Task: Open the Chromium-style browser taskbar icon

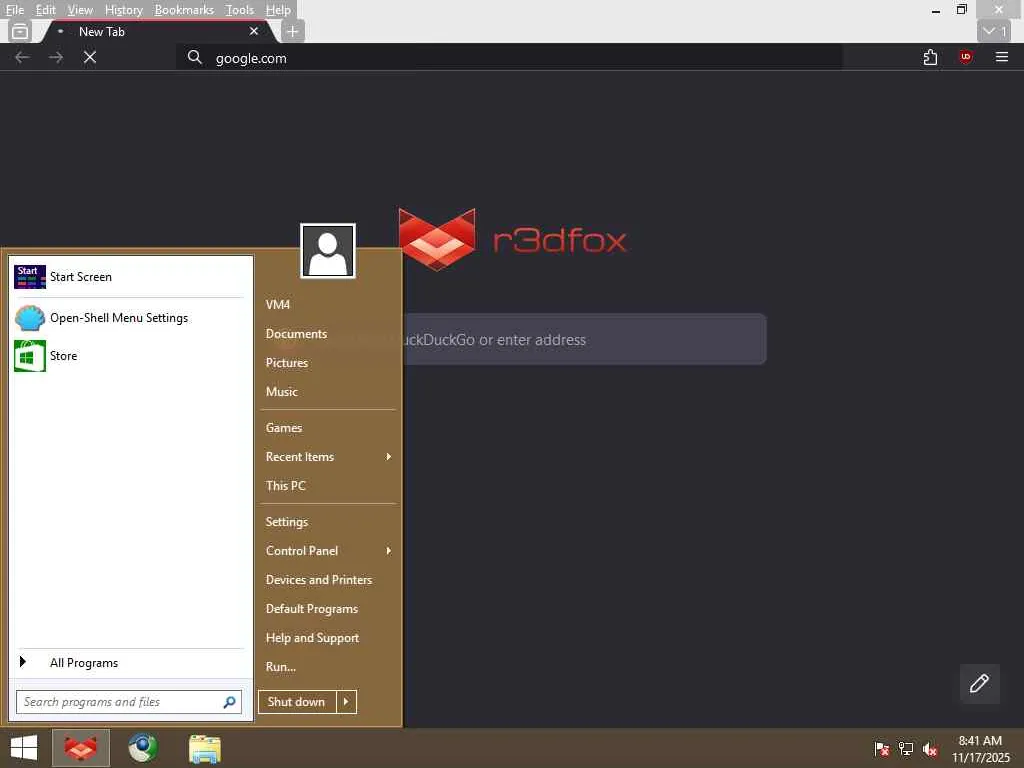Action: 142,748
